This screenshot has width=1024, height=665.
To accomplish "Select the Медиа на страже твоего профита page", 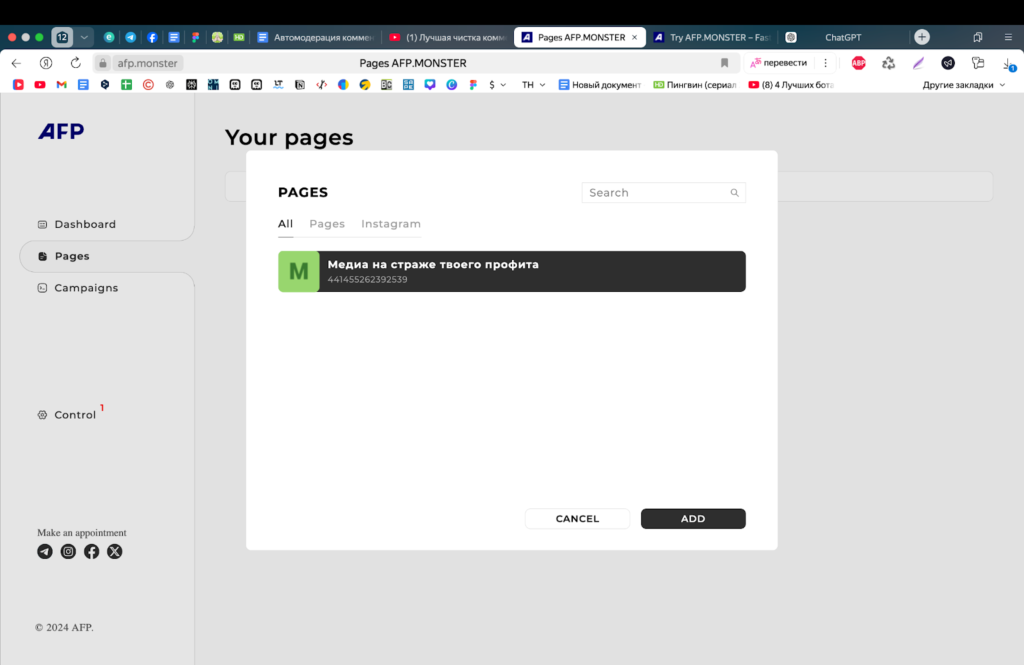I will click(x=530, y=271).
